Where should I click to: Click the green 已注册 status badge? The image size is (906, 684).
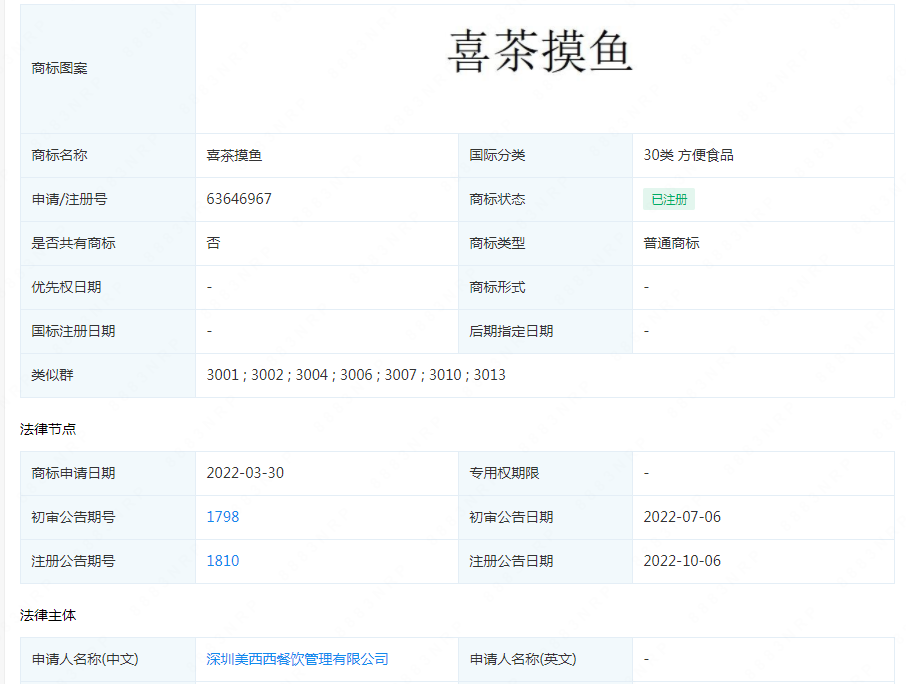click(x=667, y=199)
